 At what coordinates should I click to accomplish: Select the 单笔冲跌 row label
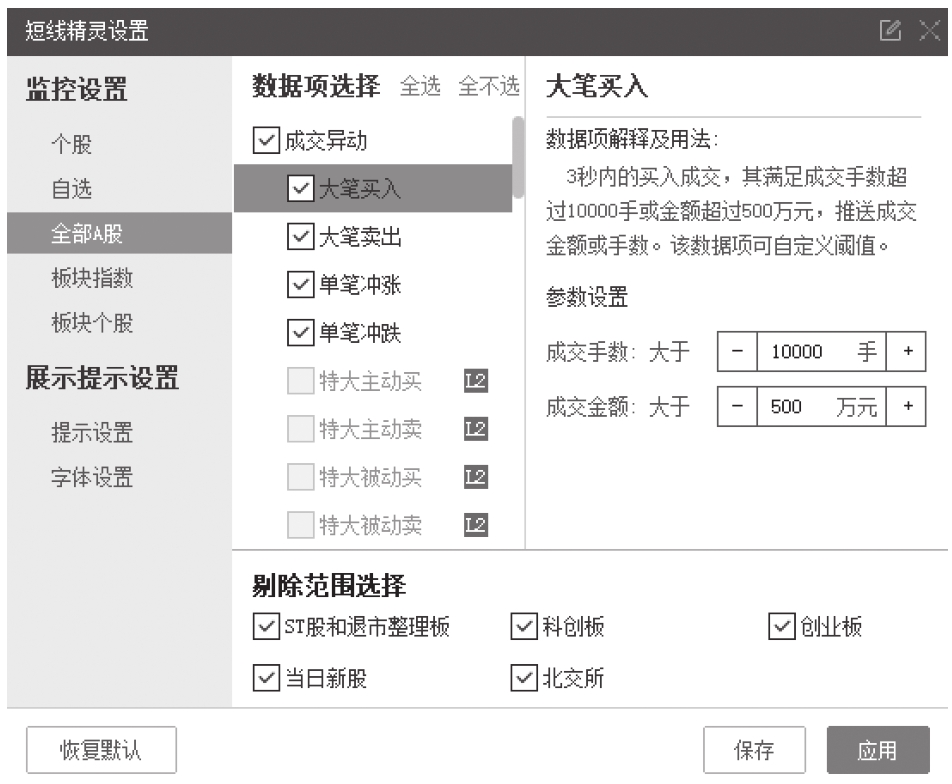(x=360, y=333)
